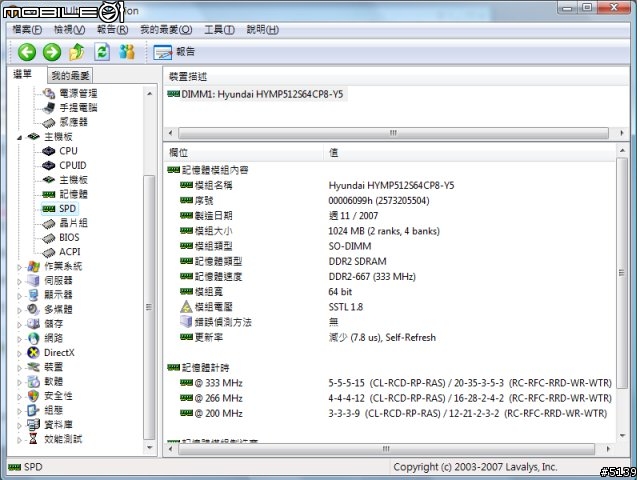Click the 軟體 tree icon
Viewport: 640px width, 480px height.
point(33,382)
